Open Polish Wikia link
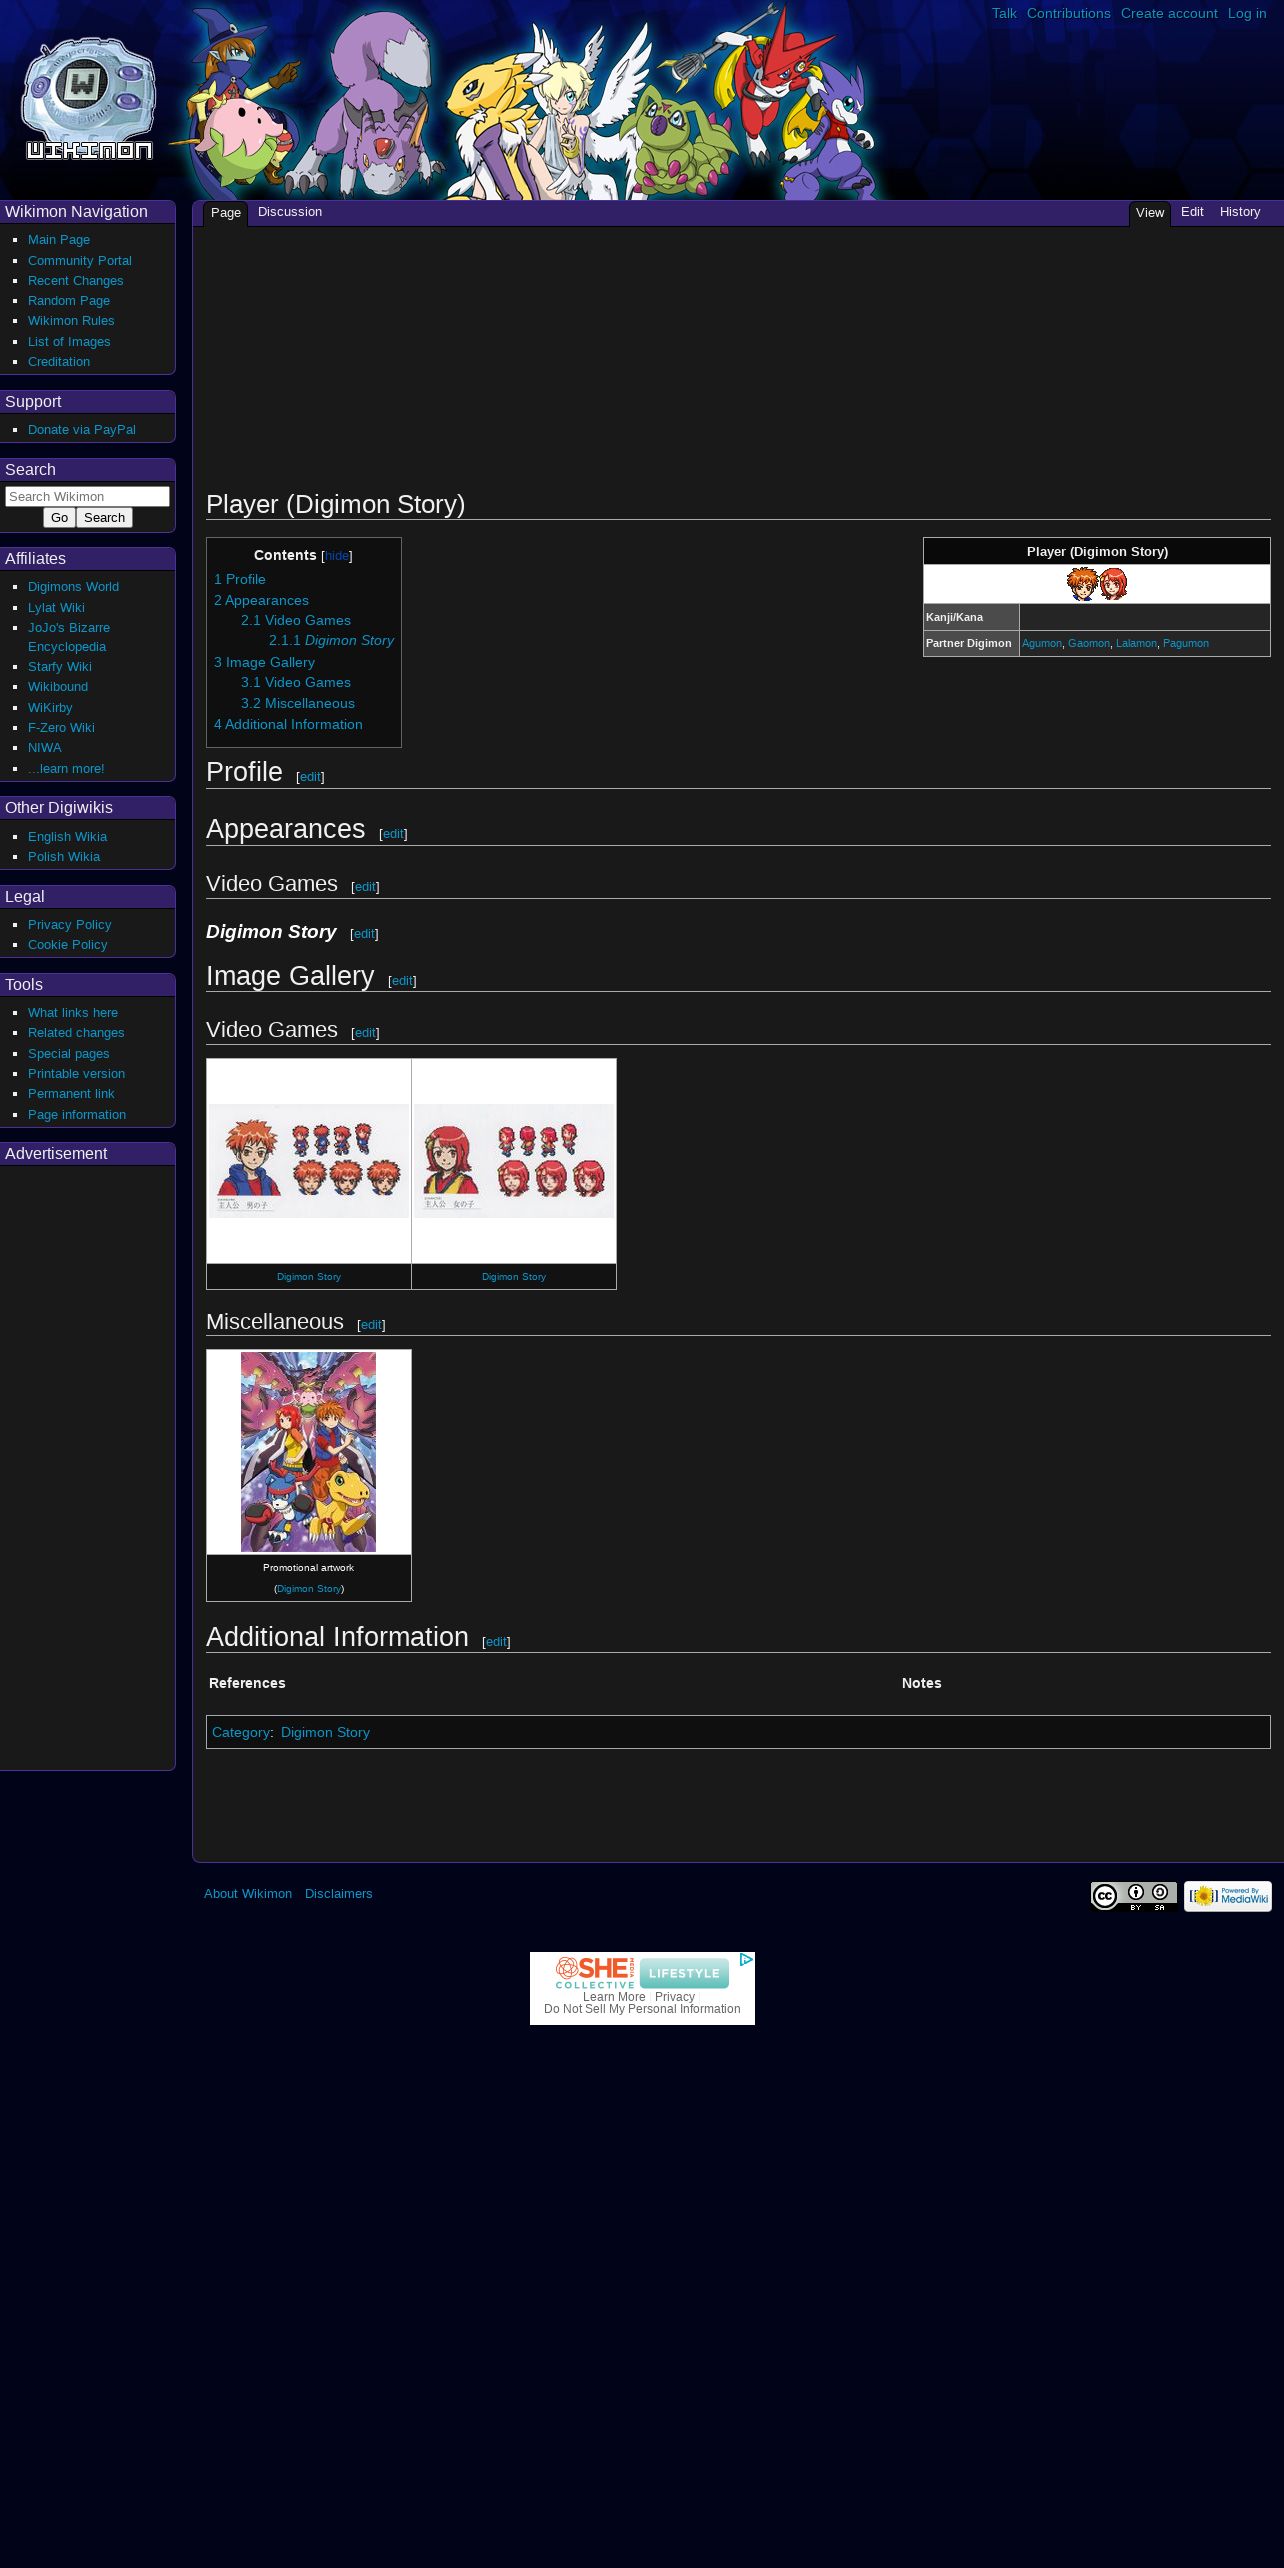The width and height of the screenshot is (1284, 2568). 64,857
